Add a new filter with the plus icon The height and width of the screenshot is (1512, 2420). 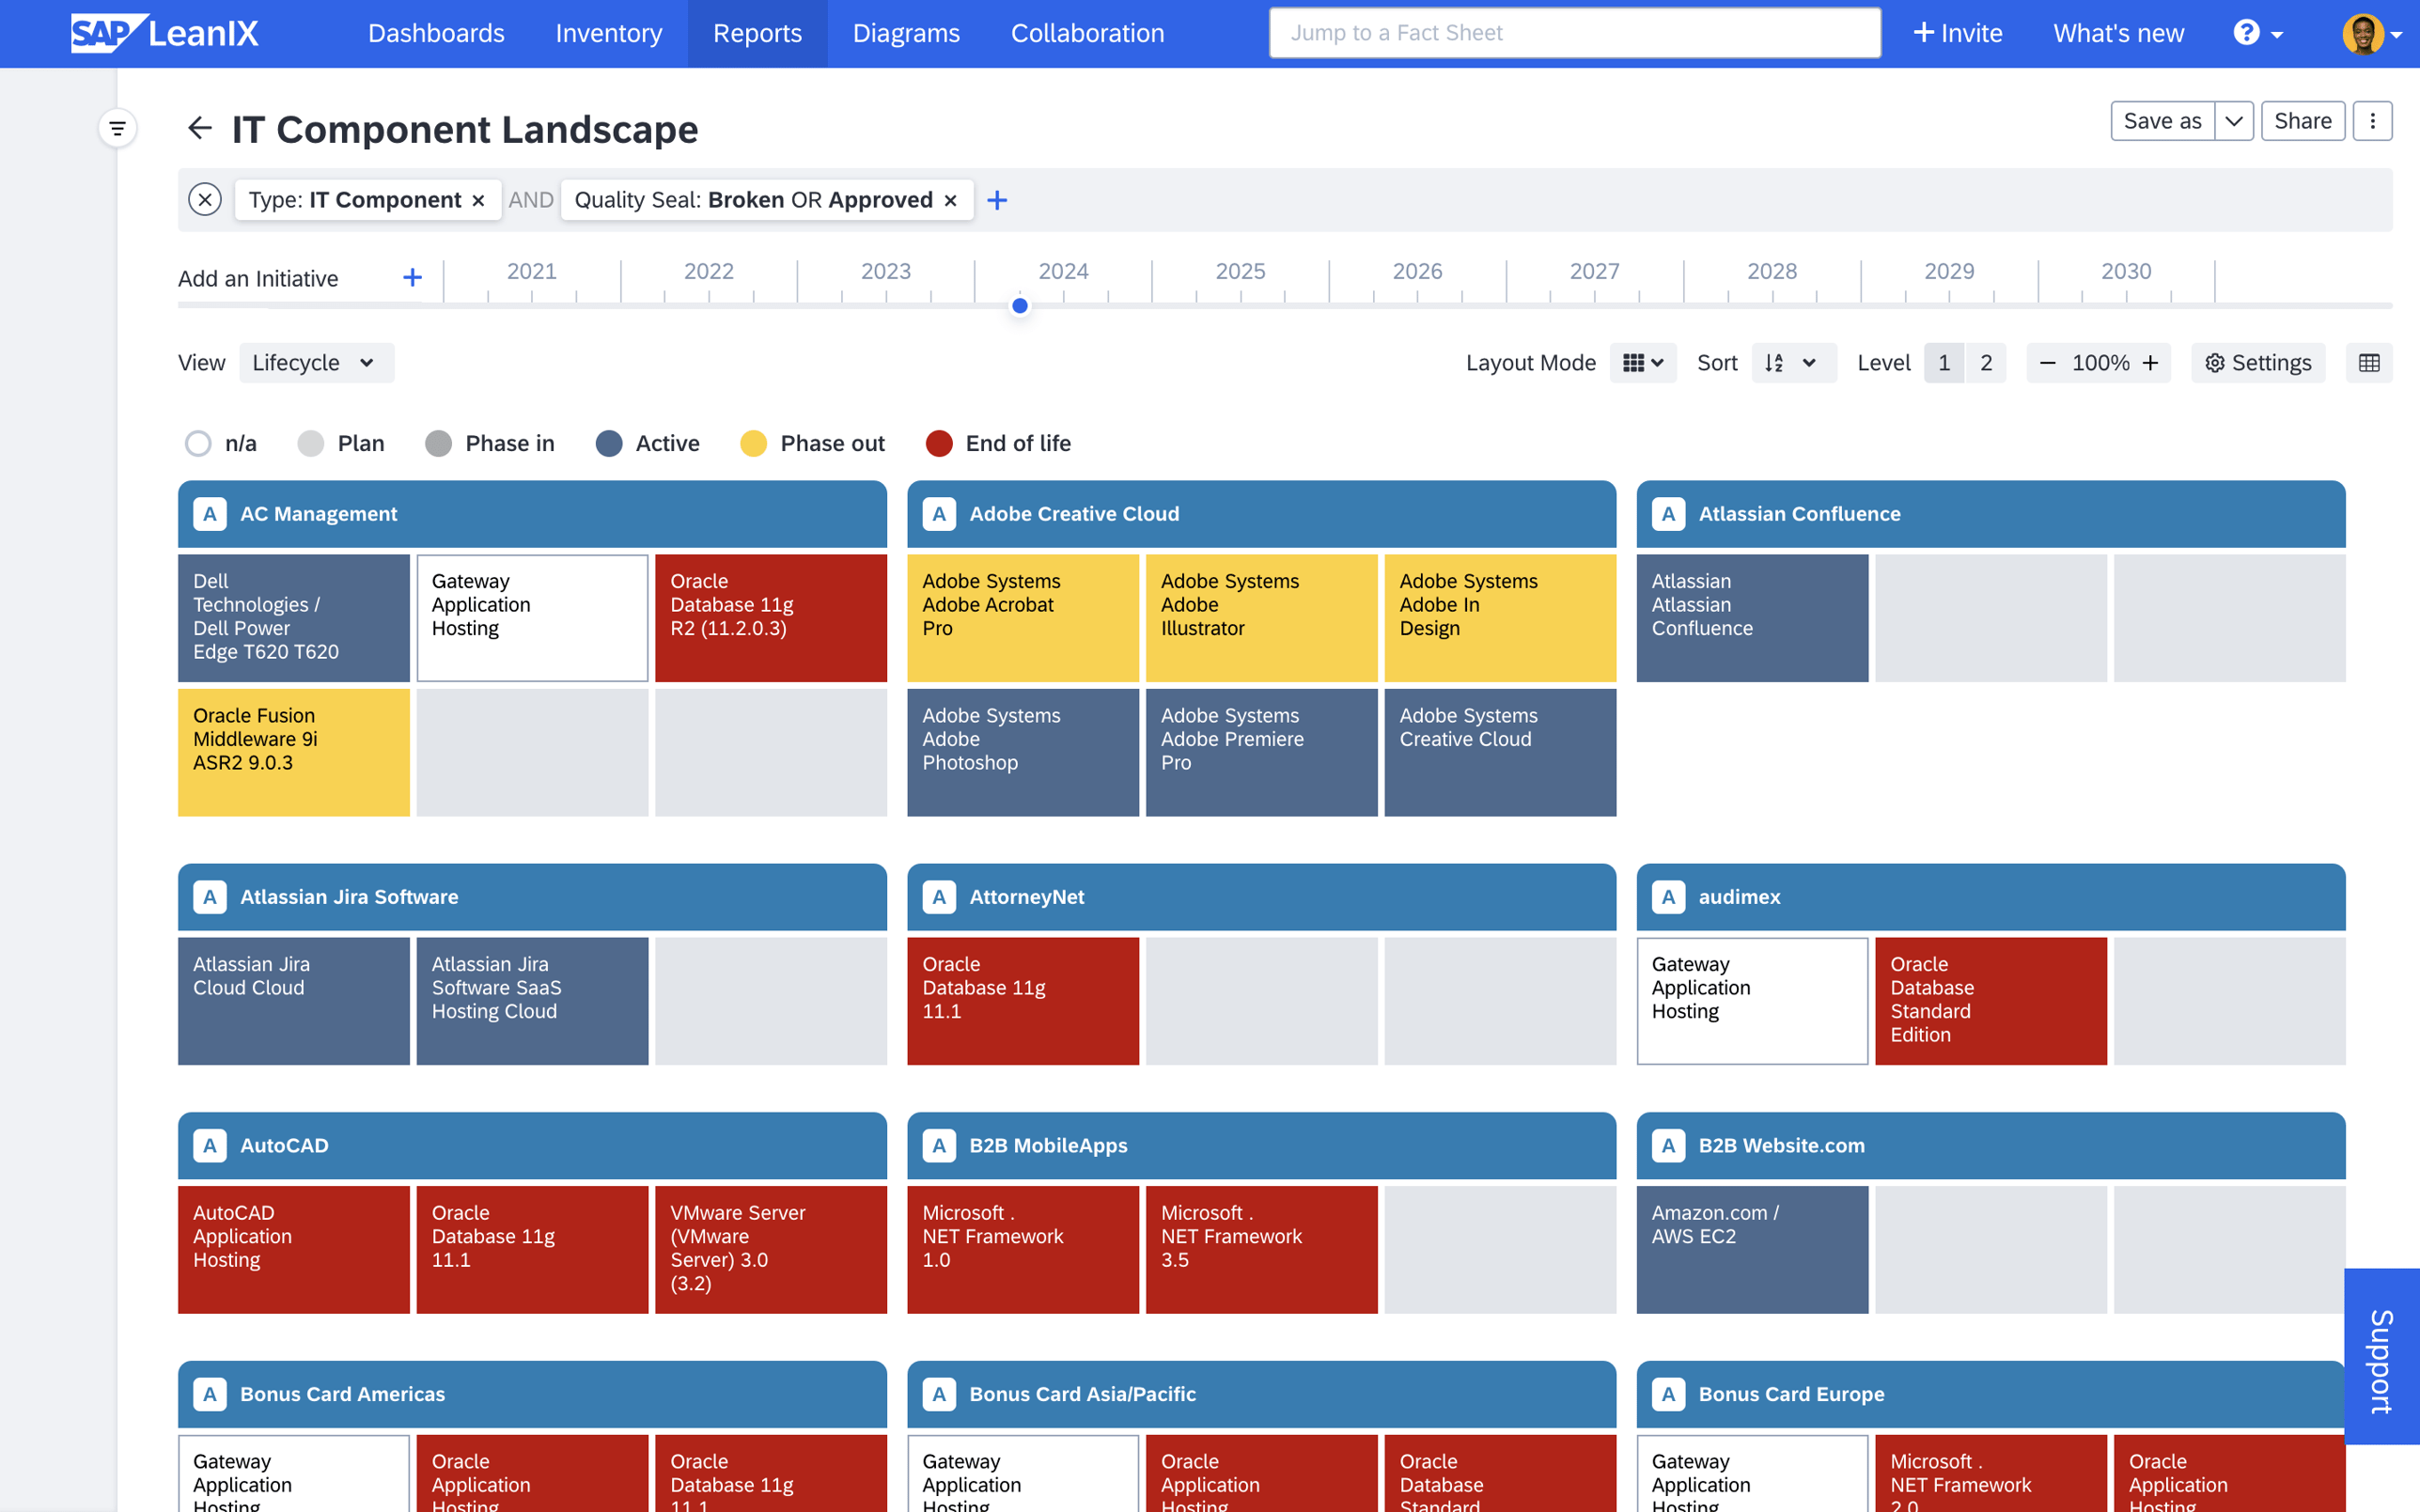[x=997, y=199]
